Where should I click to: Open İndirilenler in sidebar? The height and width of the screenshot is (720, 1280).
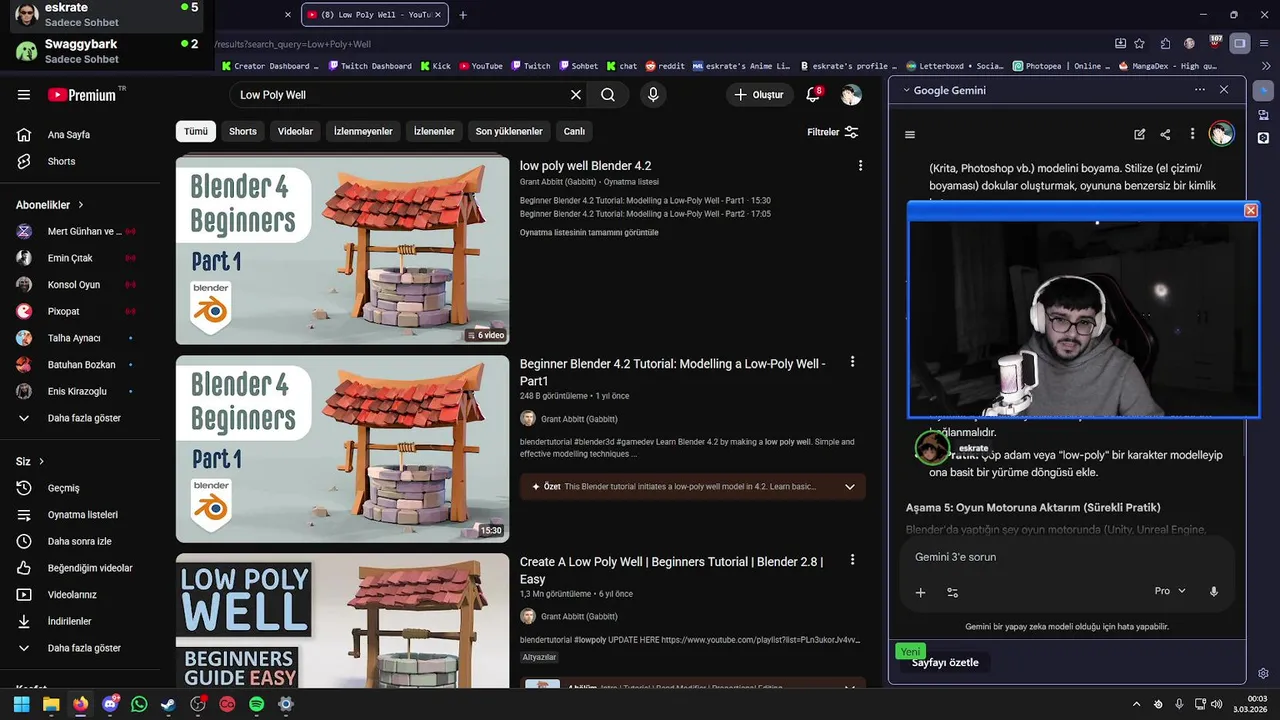pyautogui.click(x=69, y=621)
